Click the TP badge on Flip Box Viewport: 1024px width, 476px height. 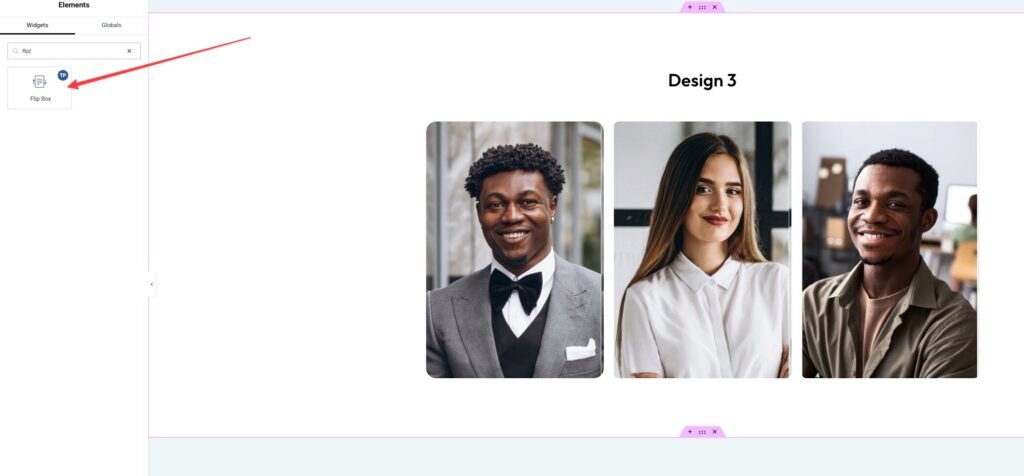(x=63, y=75)
